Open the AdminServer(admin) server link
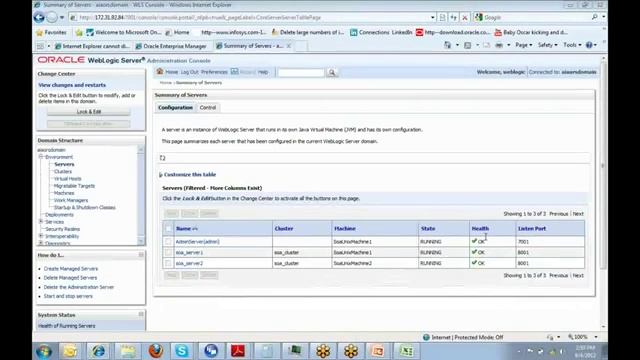 pos(198,242)
